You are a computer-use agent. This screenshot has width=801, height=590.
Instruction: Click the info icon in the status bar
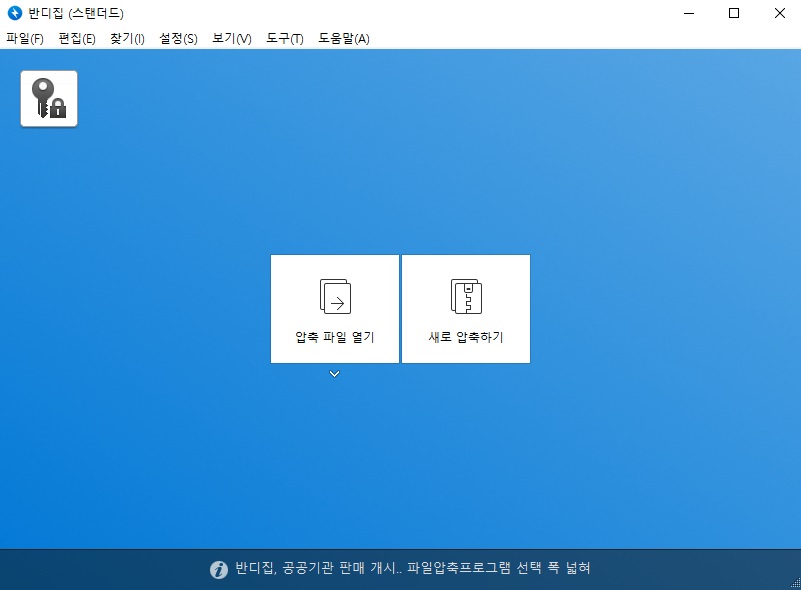click(x=219, y=568)
